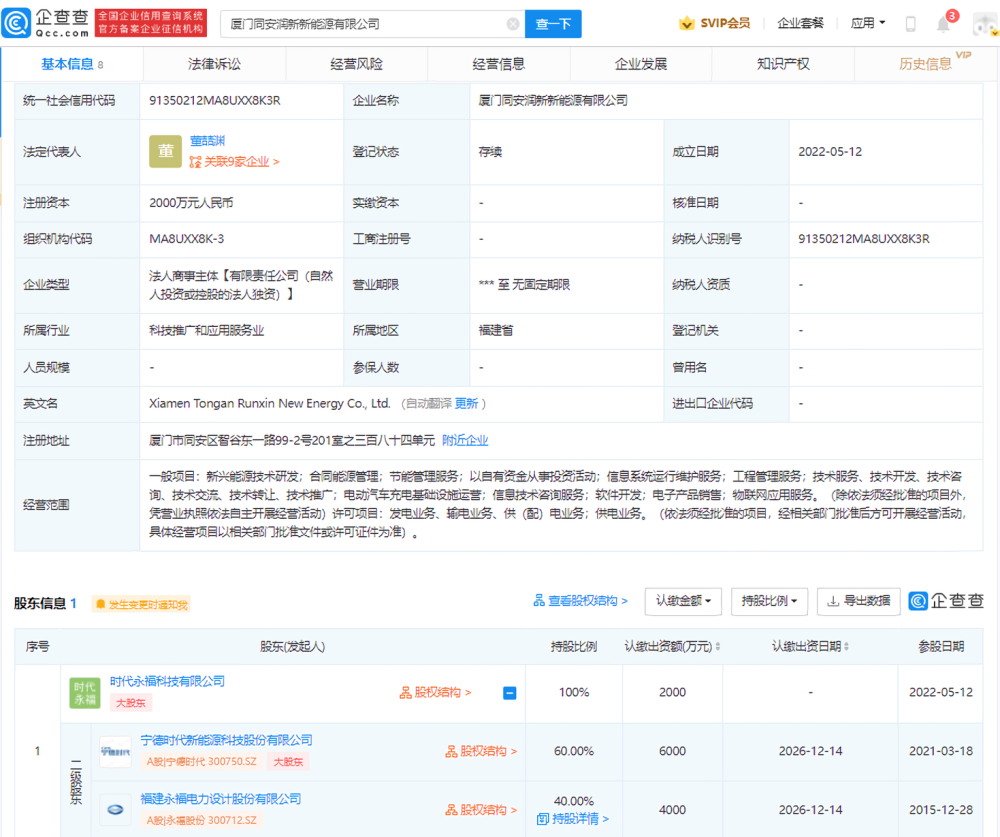Open 持股比例 dropdown
Image resolution: width=1000 pixels, height=837 pixels.
click(769, 601)
